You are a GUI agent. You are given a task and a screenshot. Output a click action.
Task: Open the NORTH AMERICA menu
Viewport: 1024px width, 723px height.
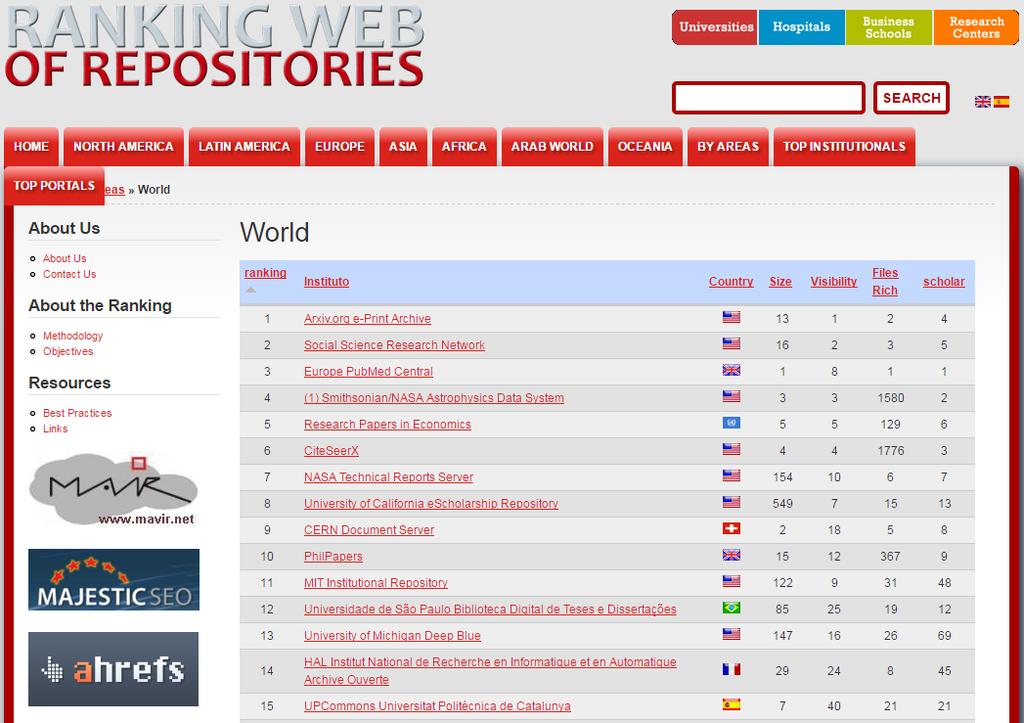(x=123, y=147)
